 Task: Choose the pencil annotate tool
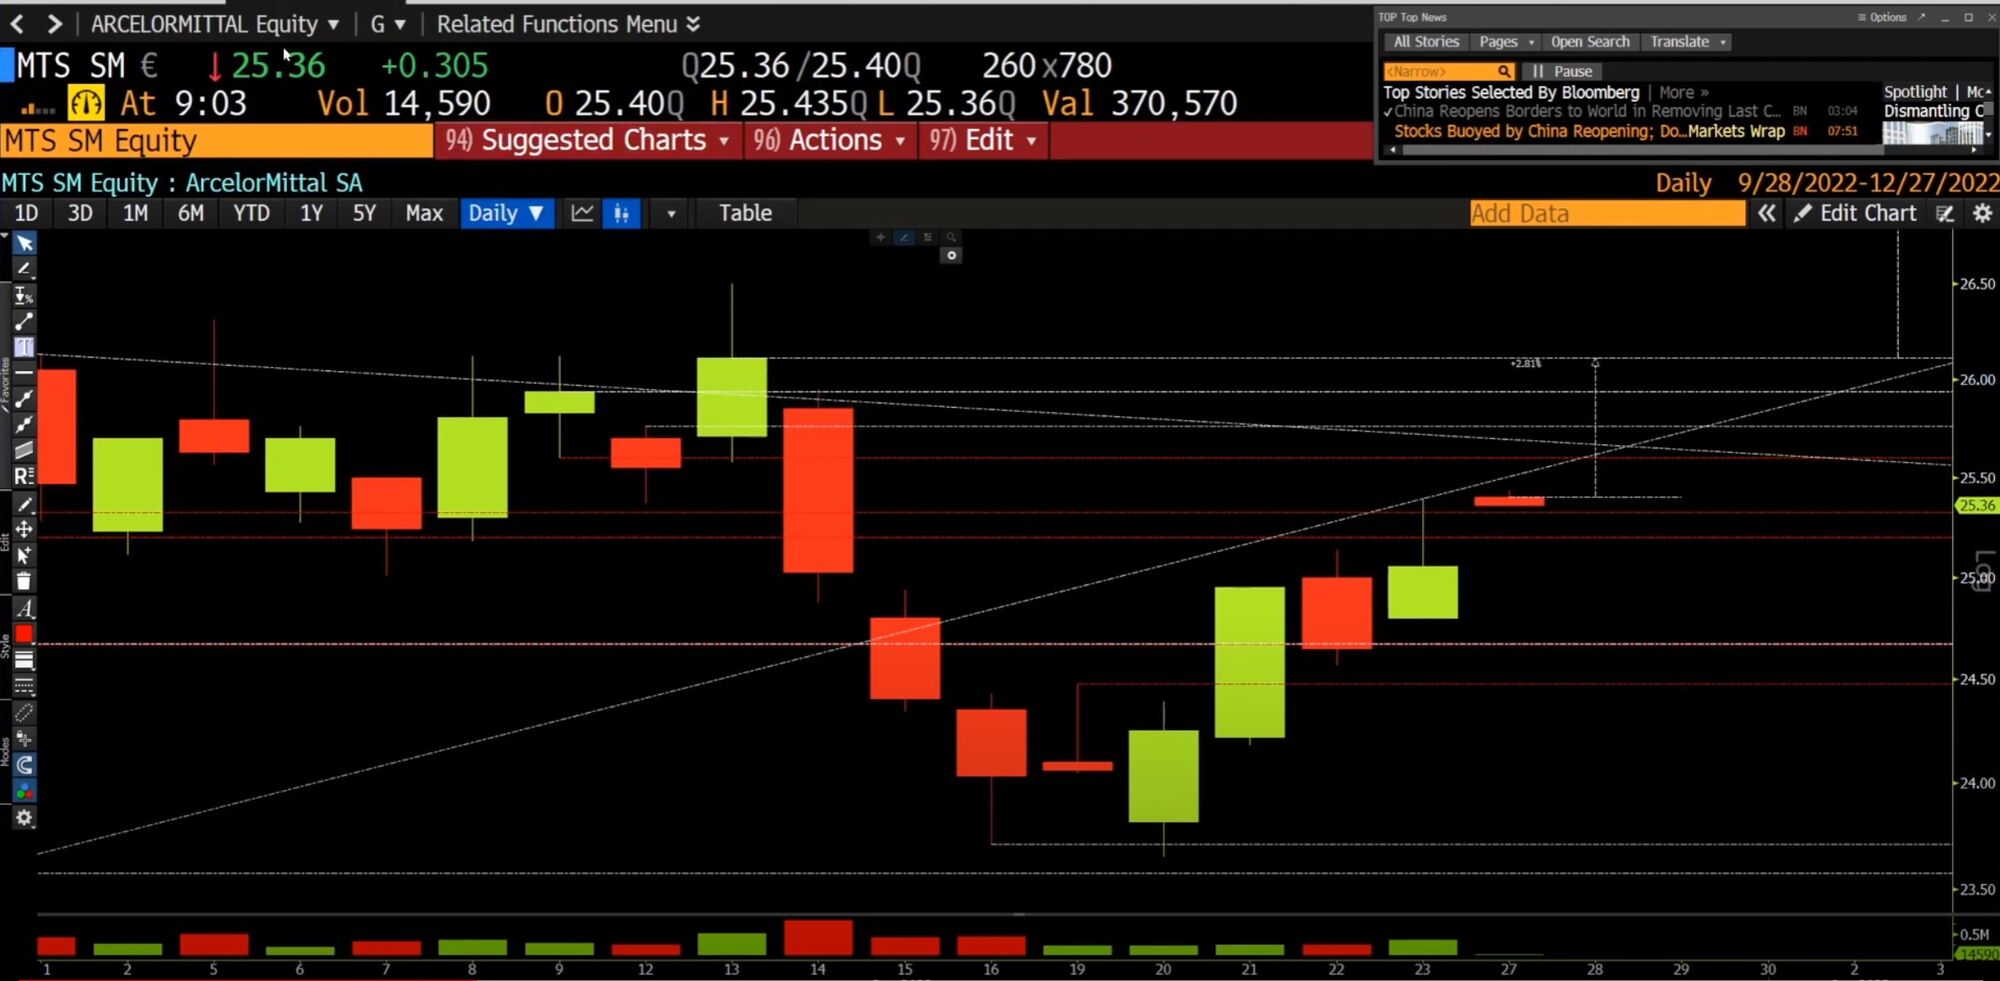click(x=24, y=269)
